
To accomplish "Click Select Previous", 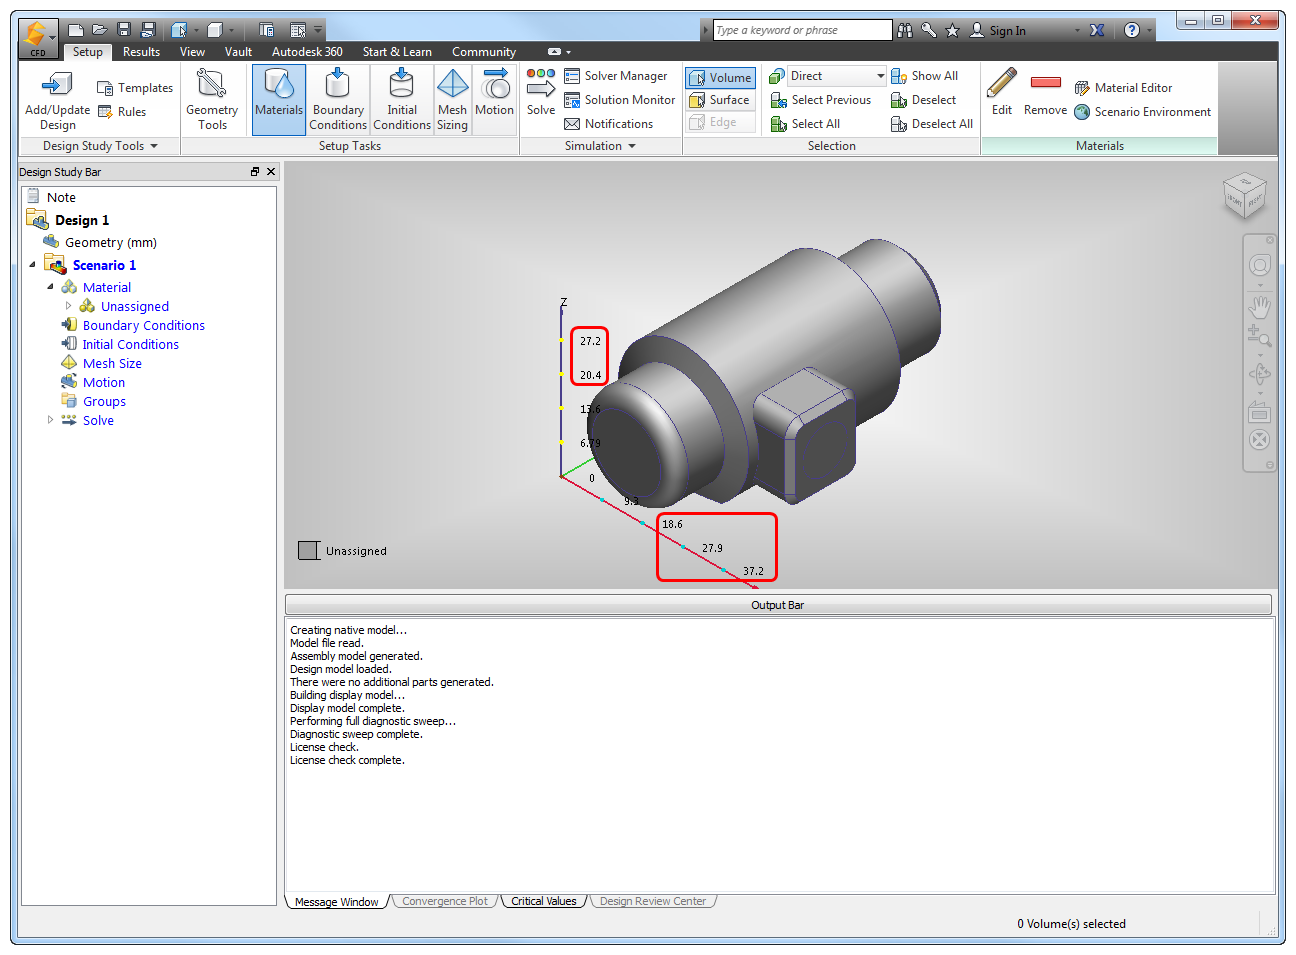I will click(x=821, y=100).
